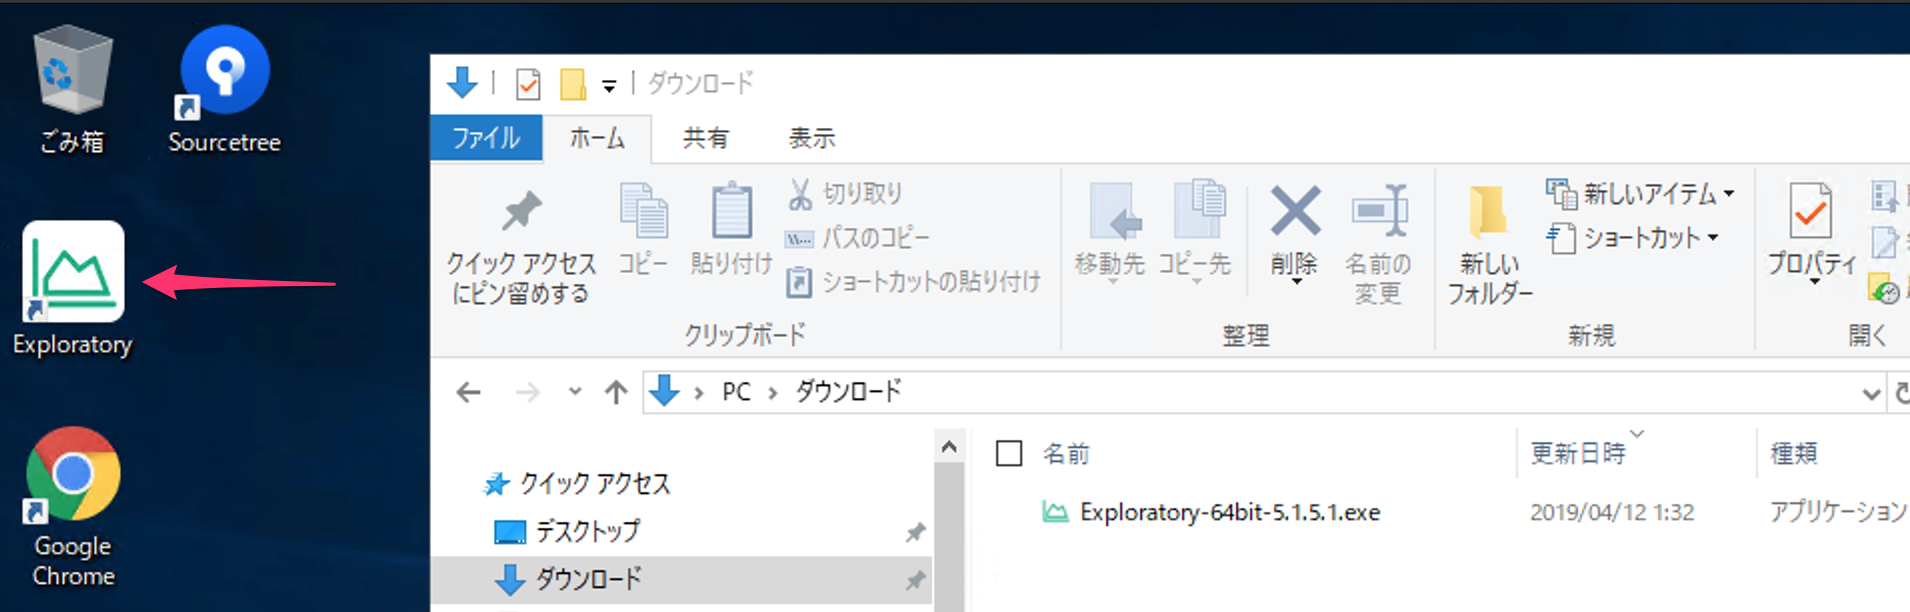This screenshot has width=1910, height=612.
Task: Select the Sourcetree desktop shortcut
Action: click(224, 90)
